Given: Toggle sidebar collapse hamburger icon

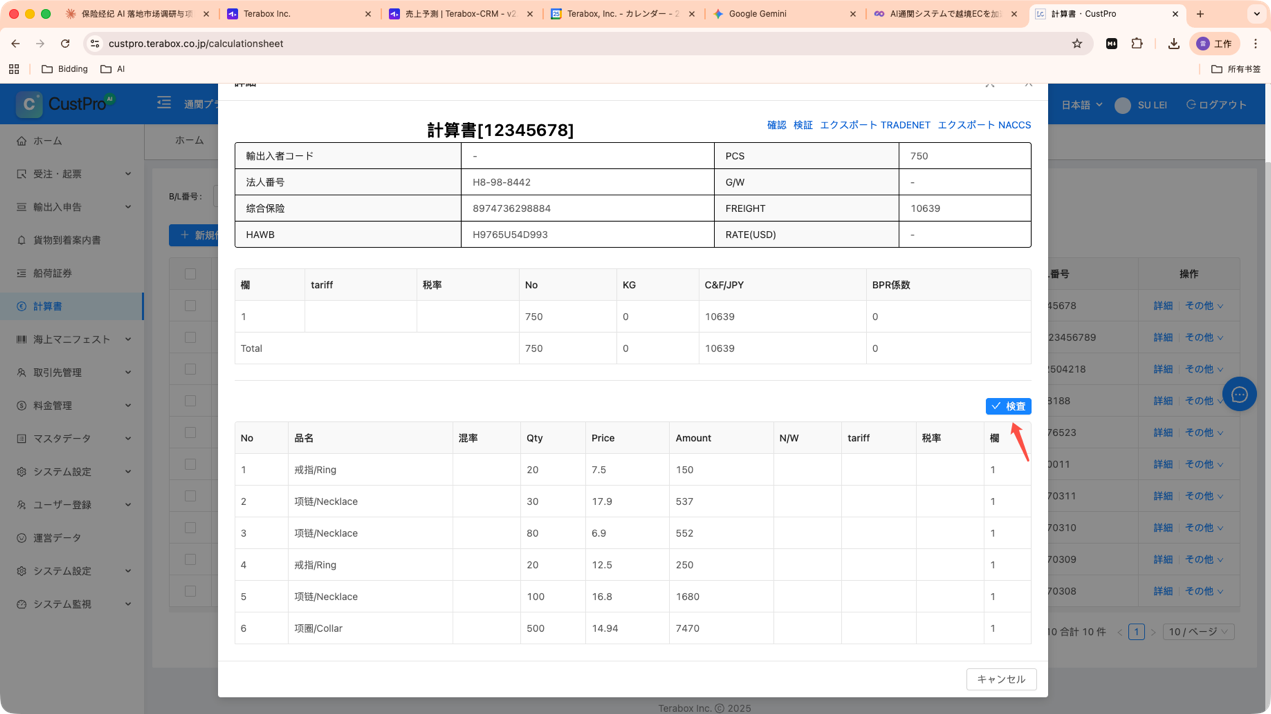Looking at the screenshot, I should (164, 103).
